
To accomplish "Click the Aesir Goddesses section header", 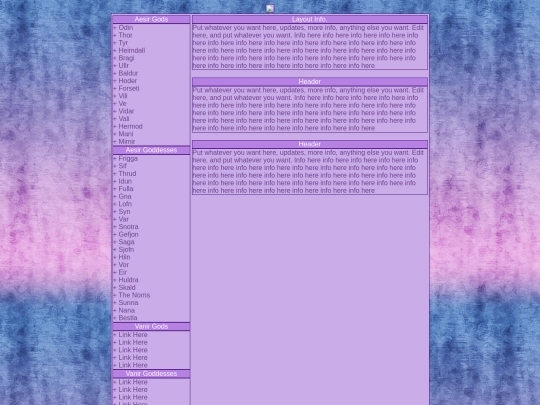I will click(x=151, y=150).
